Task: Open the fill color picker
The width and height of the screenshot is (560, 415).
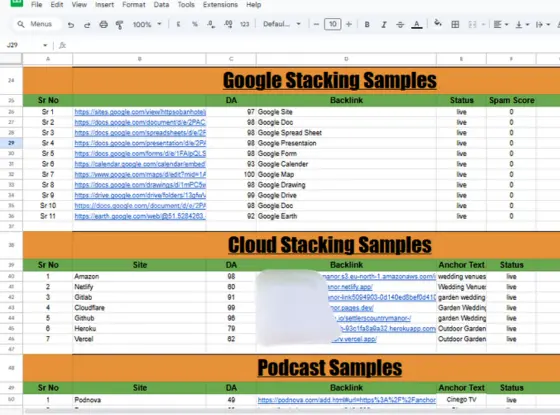Action: point(438,24)
